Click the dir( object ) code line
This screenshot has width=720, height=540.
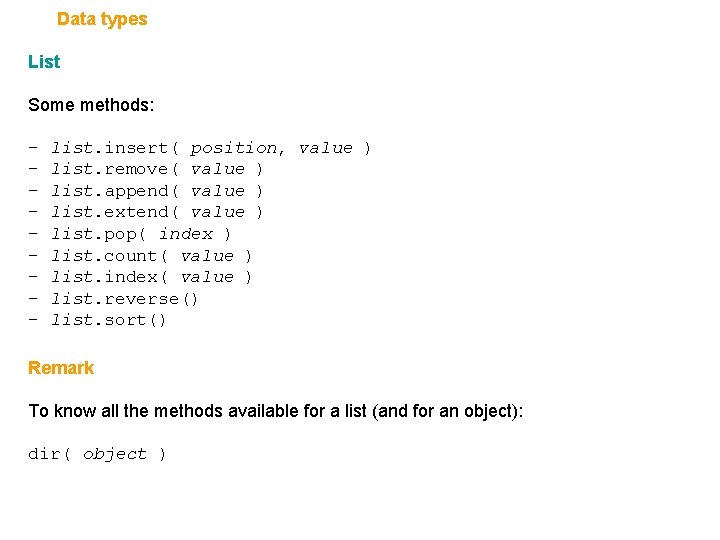tap(97, 454)
